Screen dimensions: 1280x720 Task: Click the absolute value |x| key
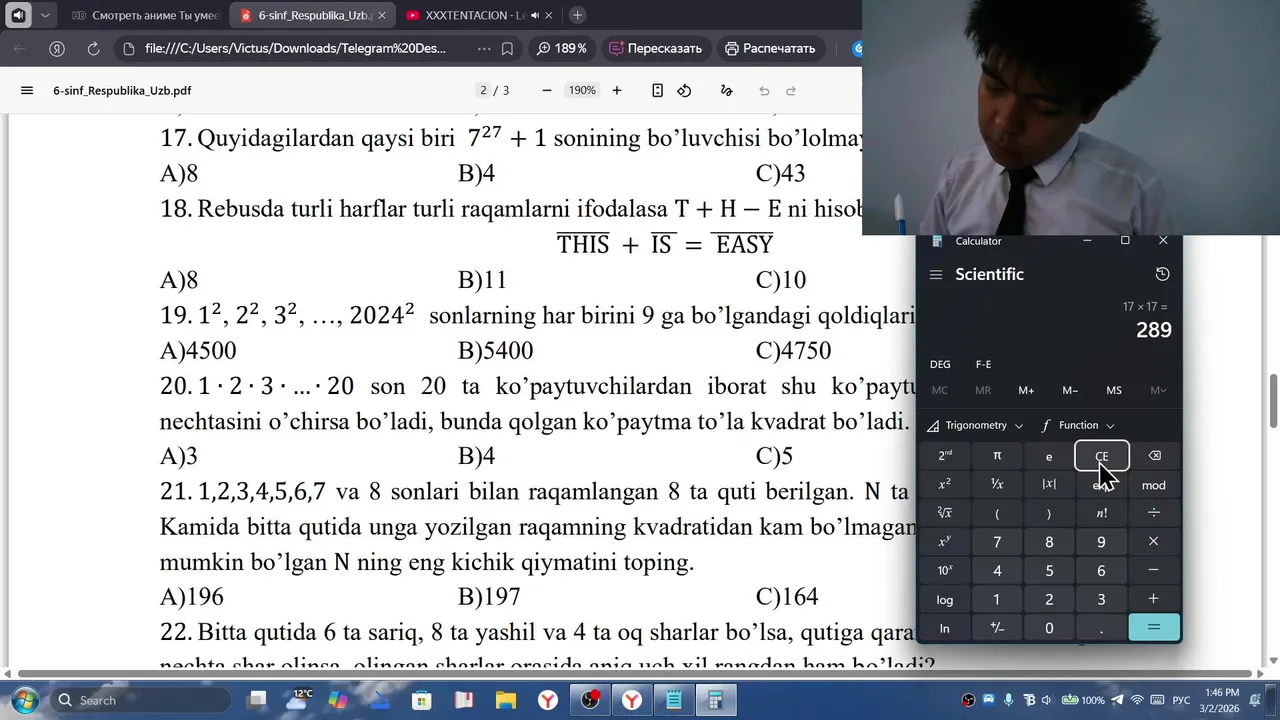(1049, 485)
